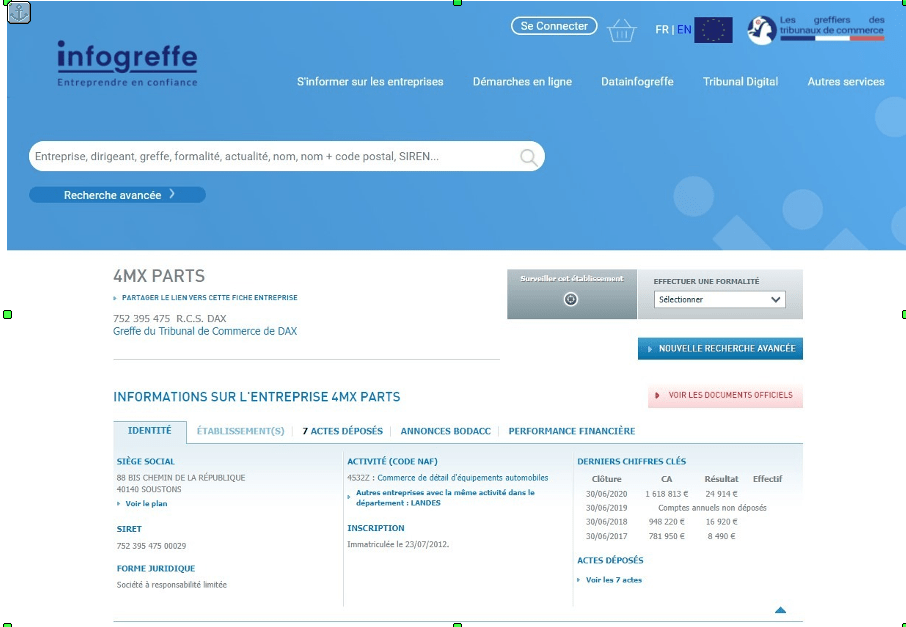Open the Sélectionner formality dropdown
The image size is (906, 627).
click(720, 299)
